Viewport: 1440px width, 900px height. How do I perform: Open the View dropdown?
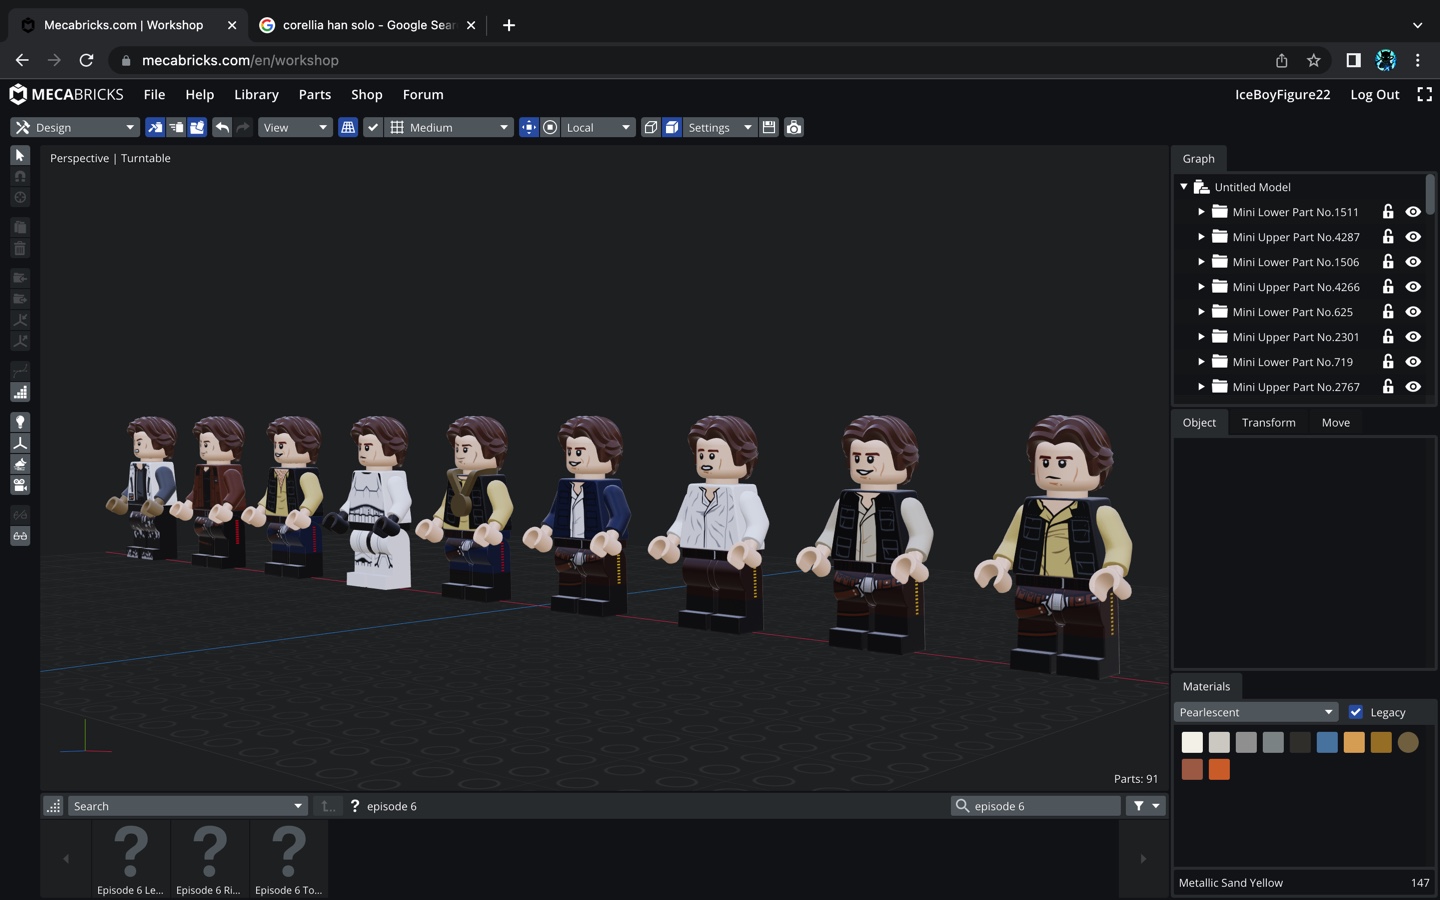(296, 127)
